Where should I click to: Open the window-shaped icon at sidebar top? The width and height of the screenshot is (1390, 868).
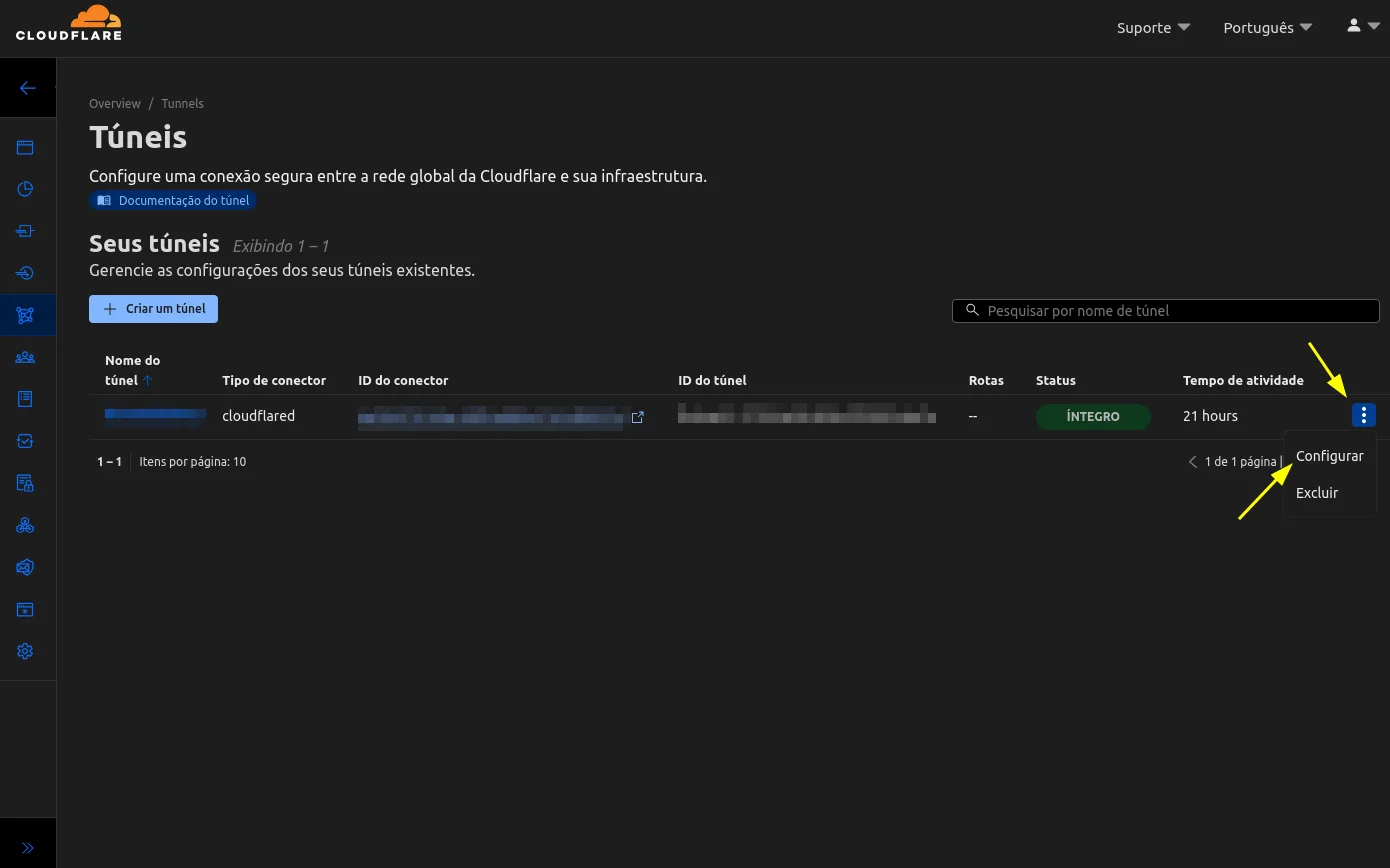point(25,148)
